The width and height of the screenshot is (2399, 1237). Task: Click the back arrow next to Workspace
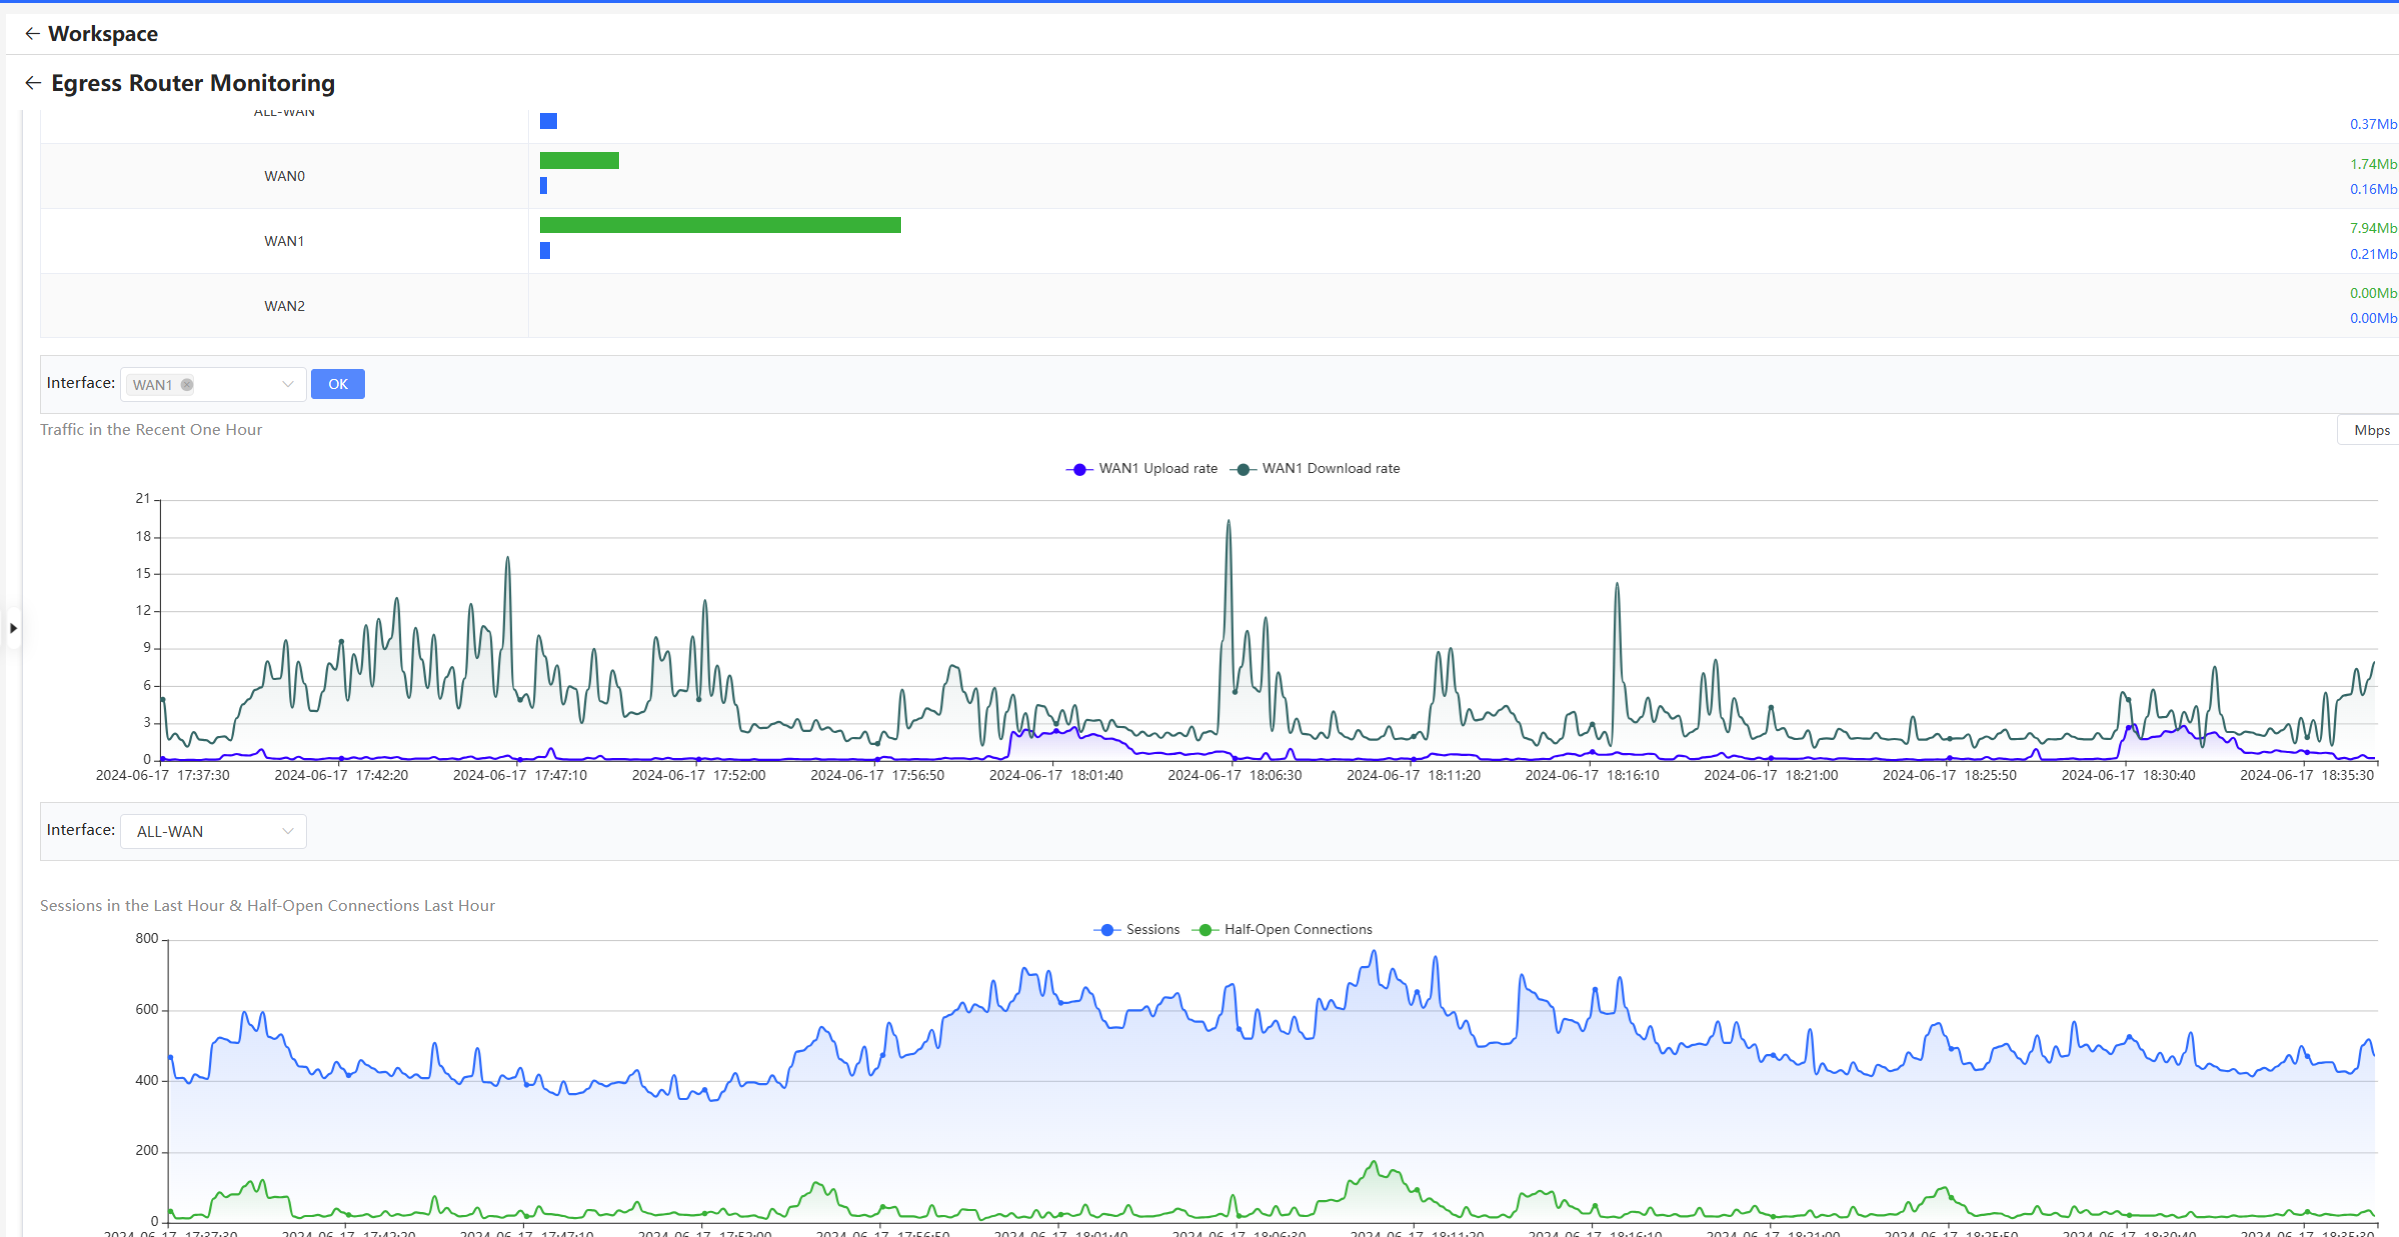[32, 34]
